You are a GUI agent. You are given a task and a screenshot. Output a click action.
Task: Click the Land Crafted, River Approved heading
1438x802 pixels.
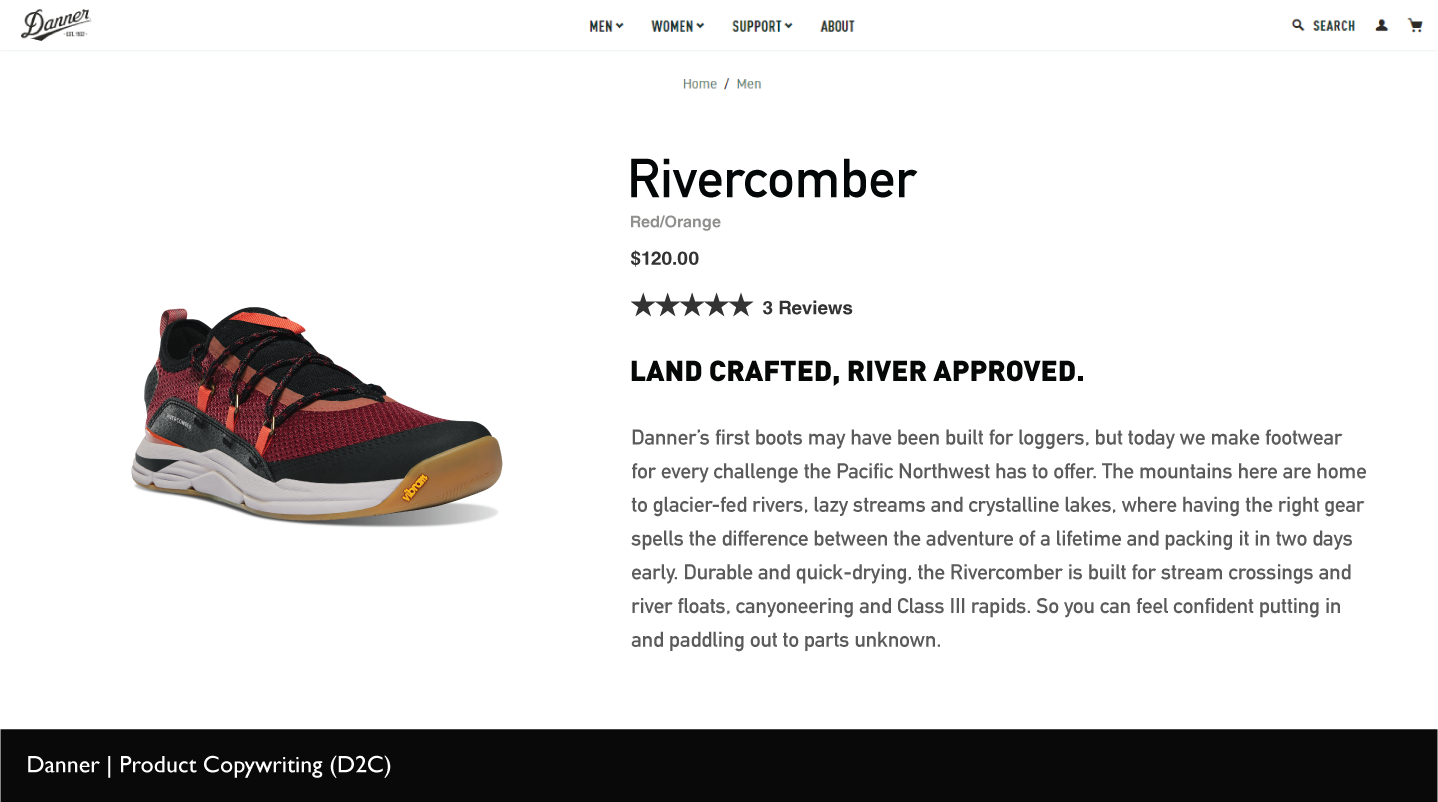pyautogui.click(x=857, y=372)
